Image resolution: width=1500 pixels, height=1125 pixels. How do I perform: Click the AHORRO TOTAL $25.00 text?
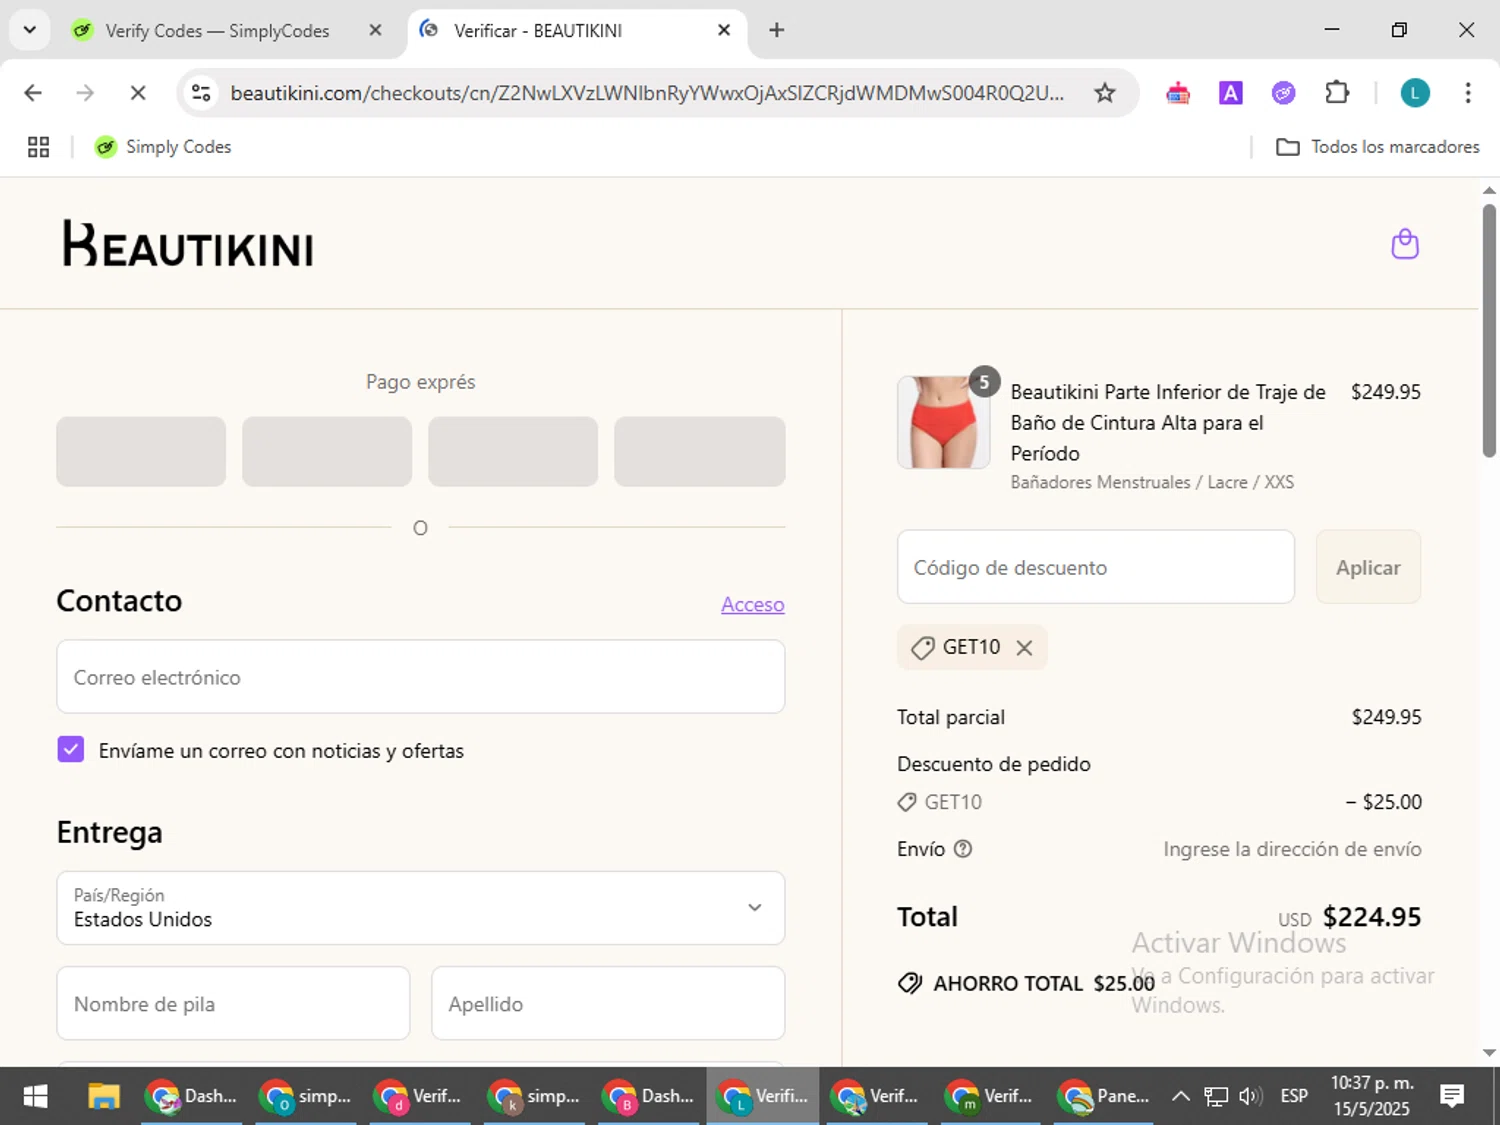(x=1044, y=984)
